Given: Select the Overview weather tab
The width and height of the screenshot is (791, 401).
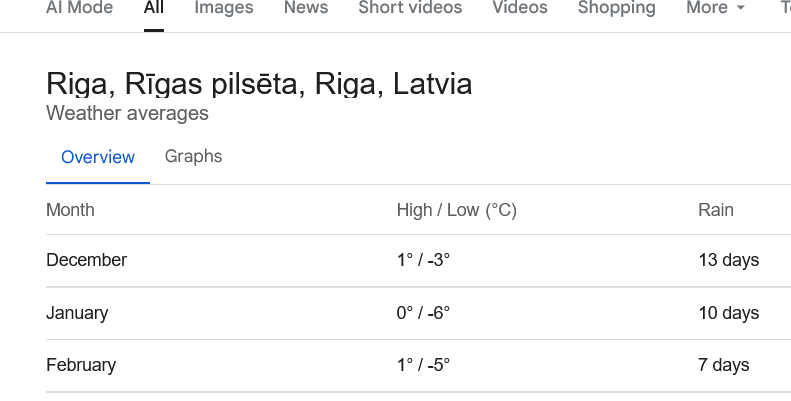Looking at the screenshot, I should click(x=98, y=157).
